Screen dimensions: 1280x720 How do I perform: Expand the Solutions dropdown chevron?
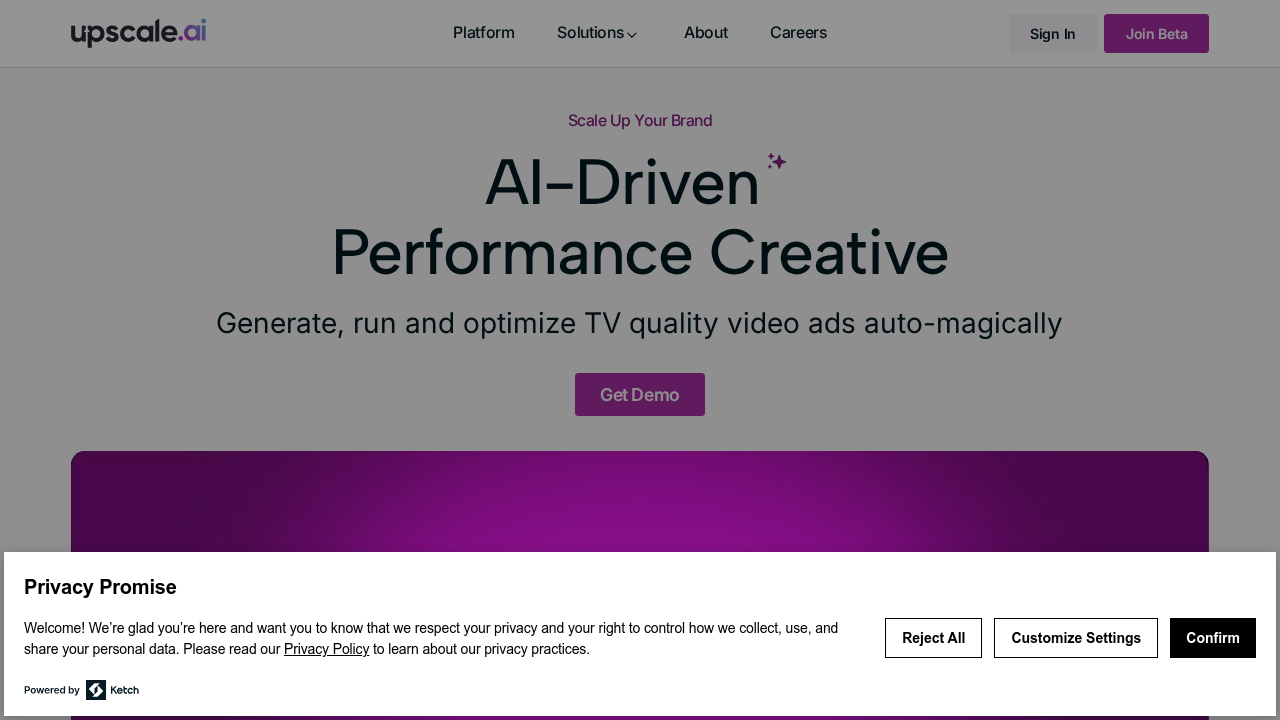[632, 35]
